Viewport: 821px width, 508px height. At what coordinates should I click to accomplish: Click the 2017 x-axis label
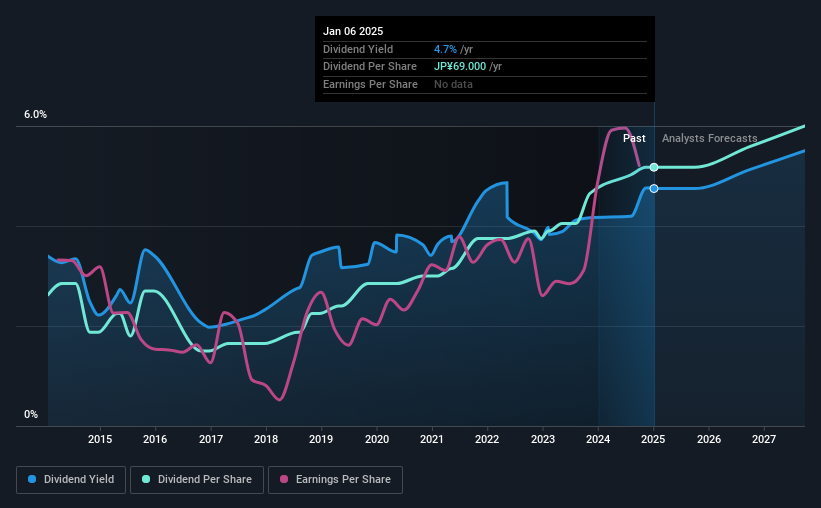(211, 439)
